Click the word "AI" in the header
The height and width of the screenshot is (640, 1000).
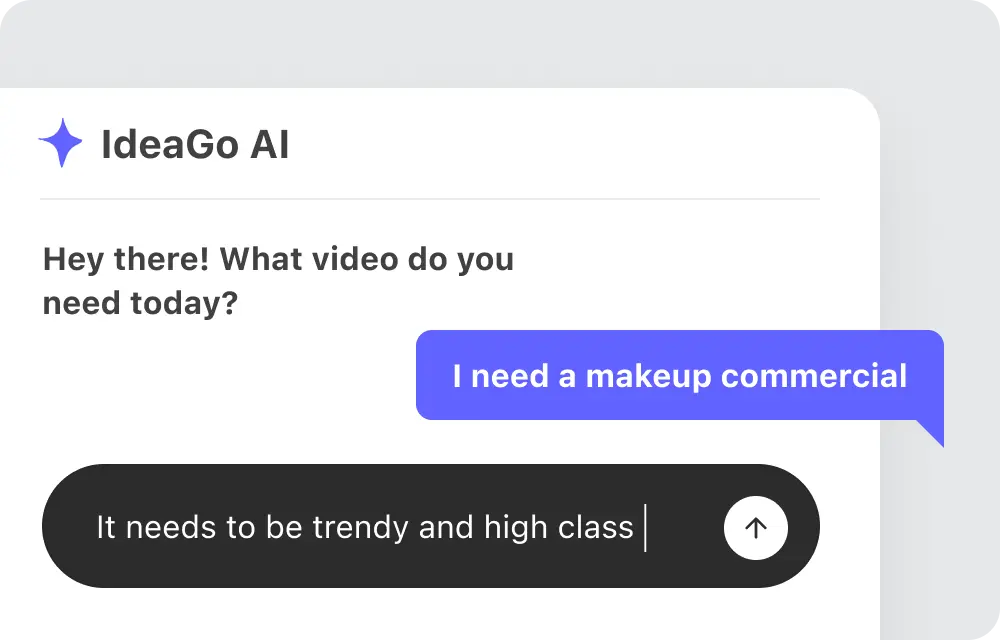click(x=269, y=145)
